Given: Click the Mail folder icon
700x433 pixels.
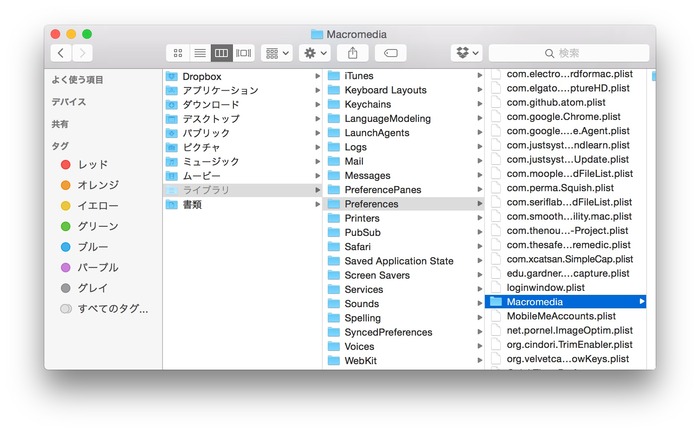Looking at the screenshot, I should [x=333, y=161].
